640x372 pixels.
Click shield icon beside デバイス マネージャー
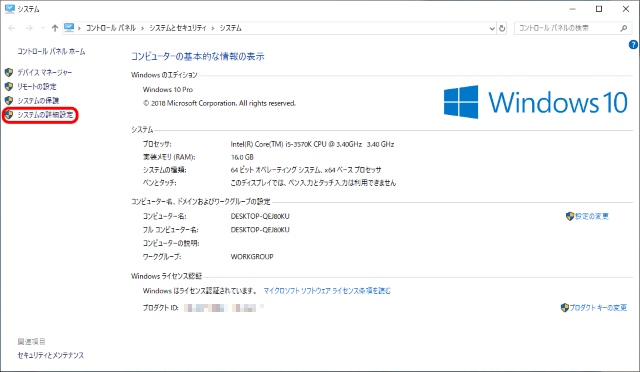tap(9, 73)
